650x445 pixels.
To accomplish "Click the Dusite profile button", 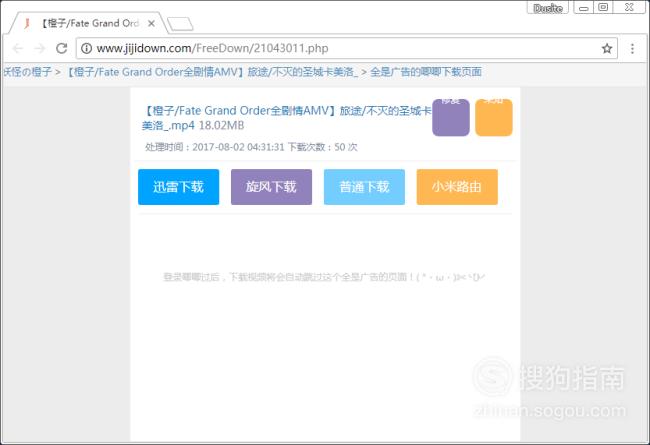I will click(548, 8).
